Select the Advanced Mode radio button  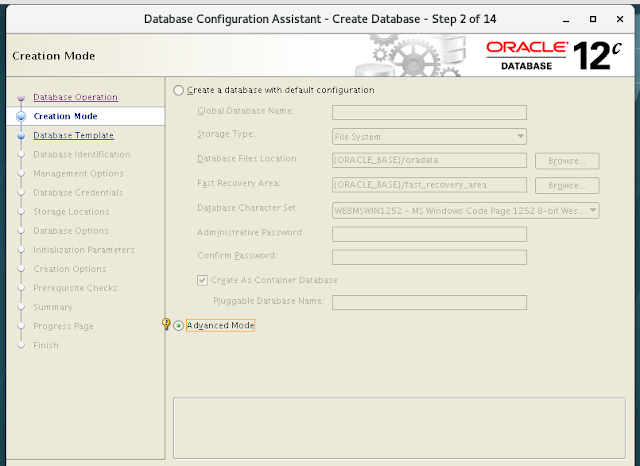[178, 326]
